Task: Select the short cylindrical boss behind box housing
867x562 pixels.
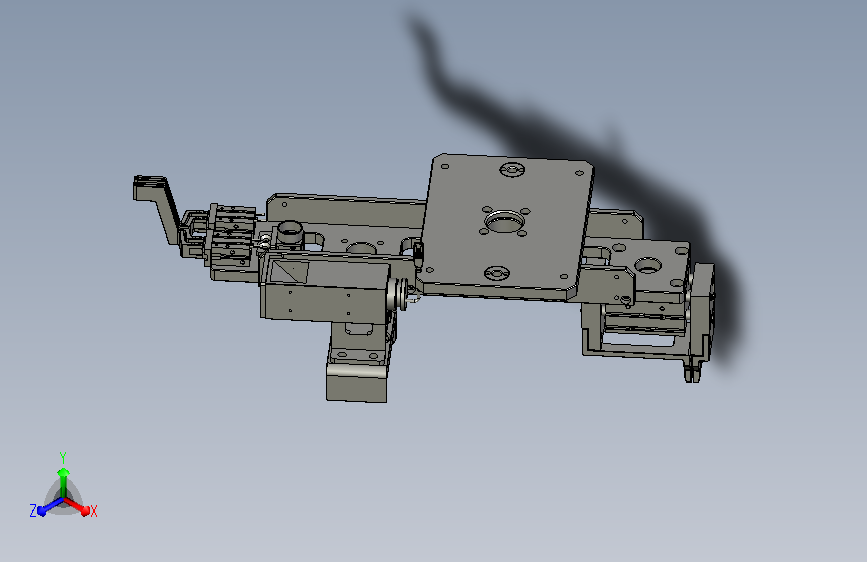Action: click(290, 234)
